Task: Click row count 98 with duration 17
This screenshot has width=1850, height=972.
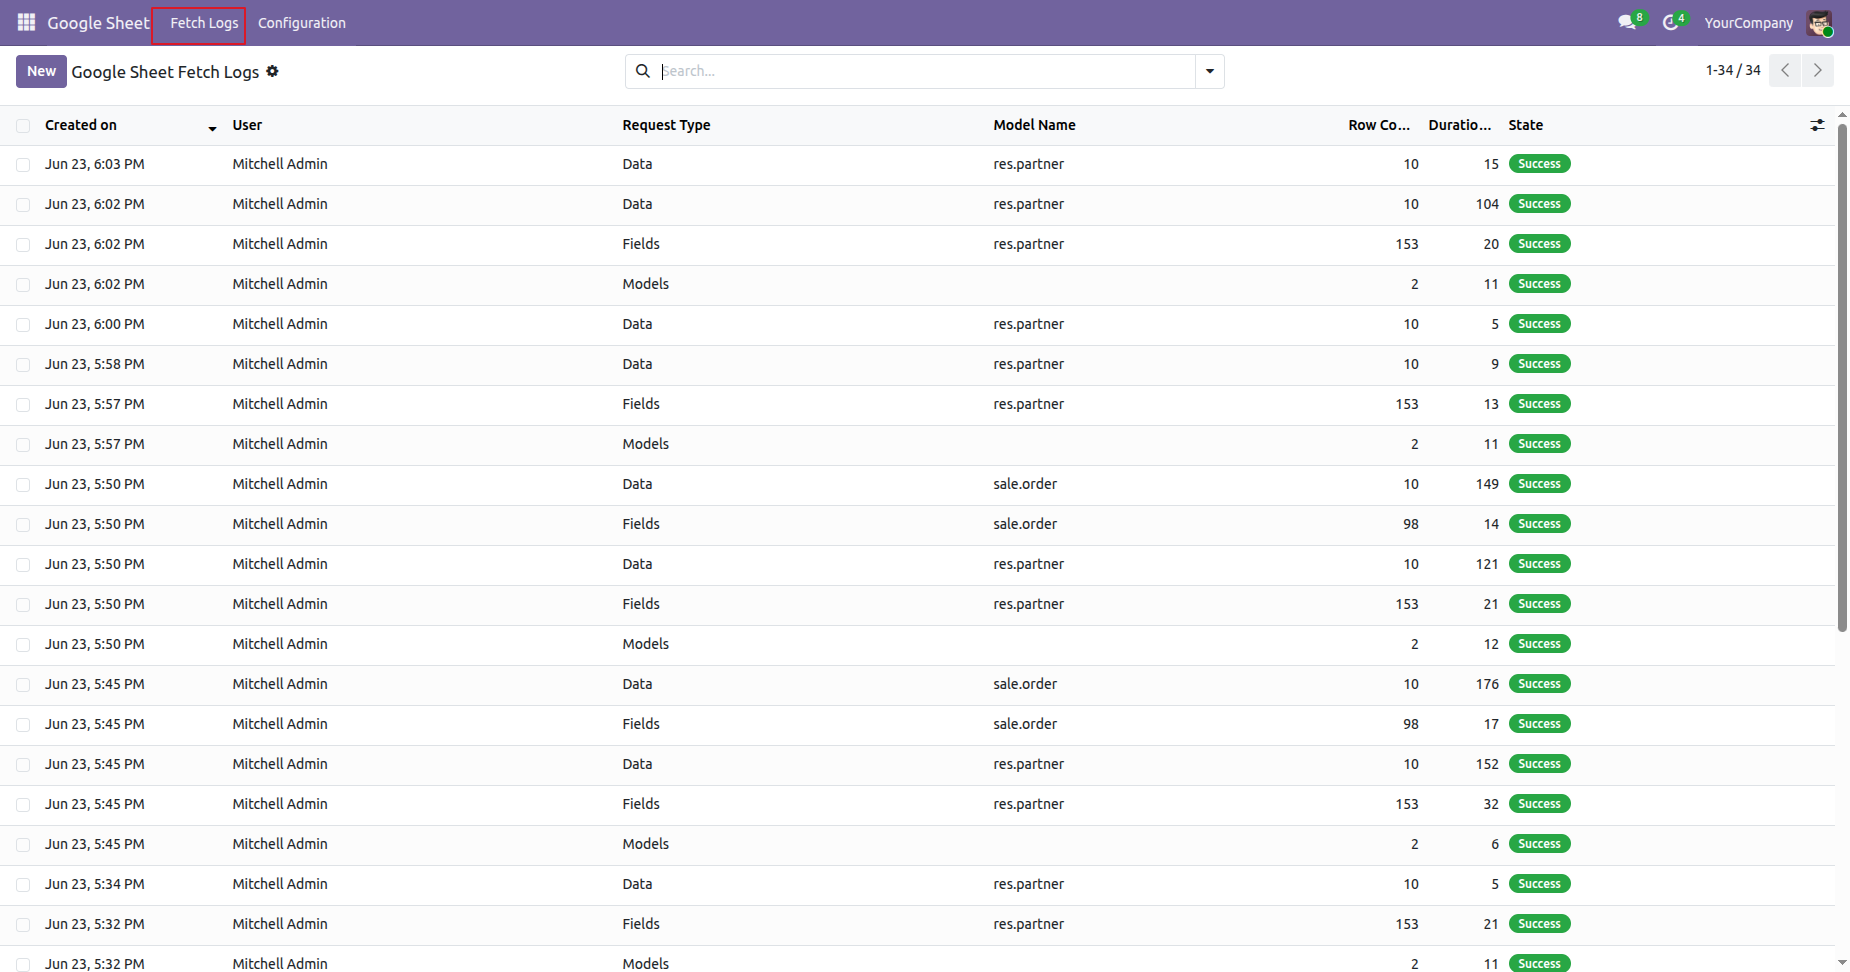Action: coord(1410,724)
